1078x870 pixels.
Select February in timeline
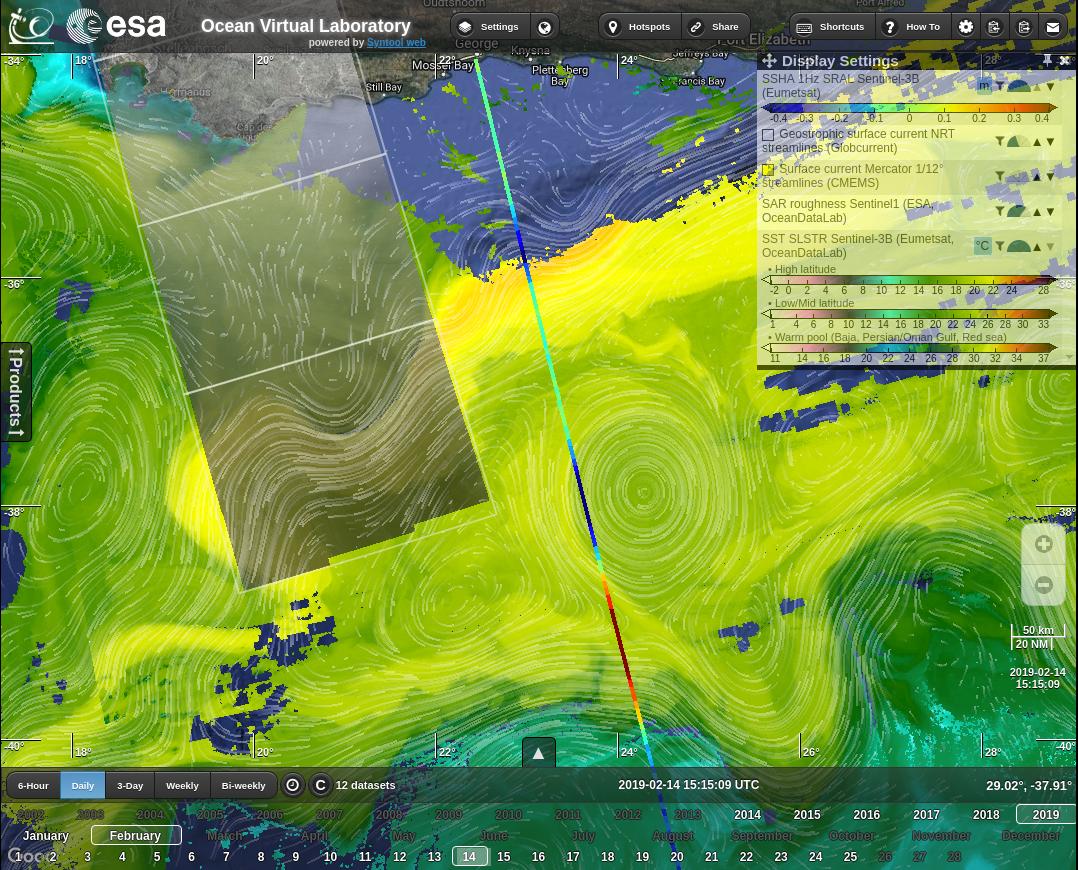click(135, 836)
